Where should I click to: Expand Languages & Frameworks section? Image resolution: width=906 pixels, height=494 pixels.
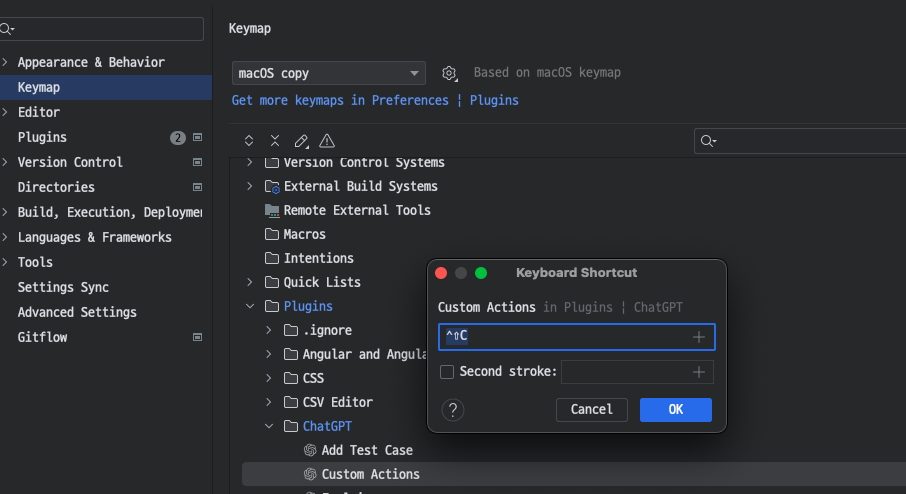coord(5,237)
